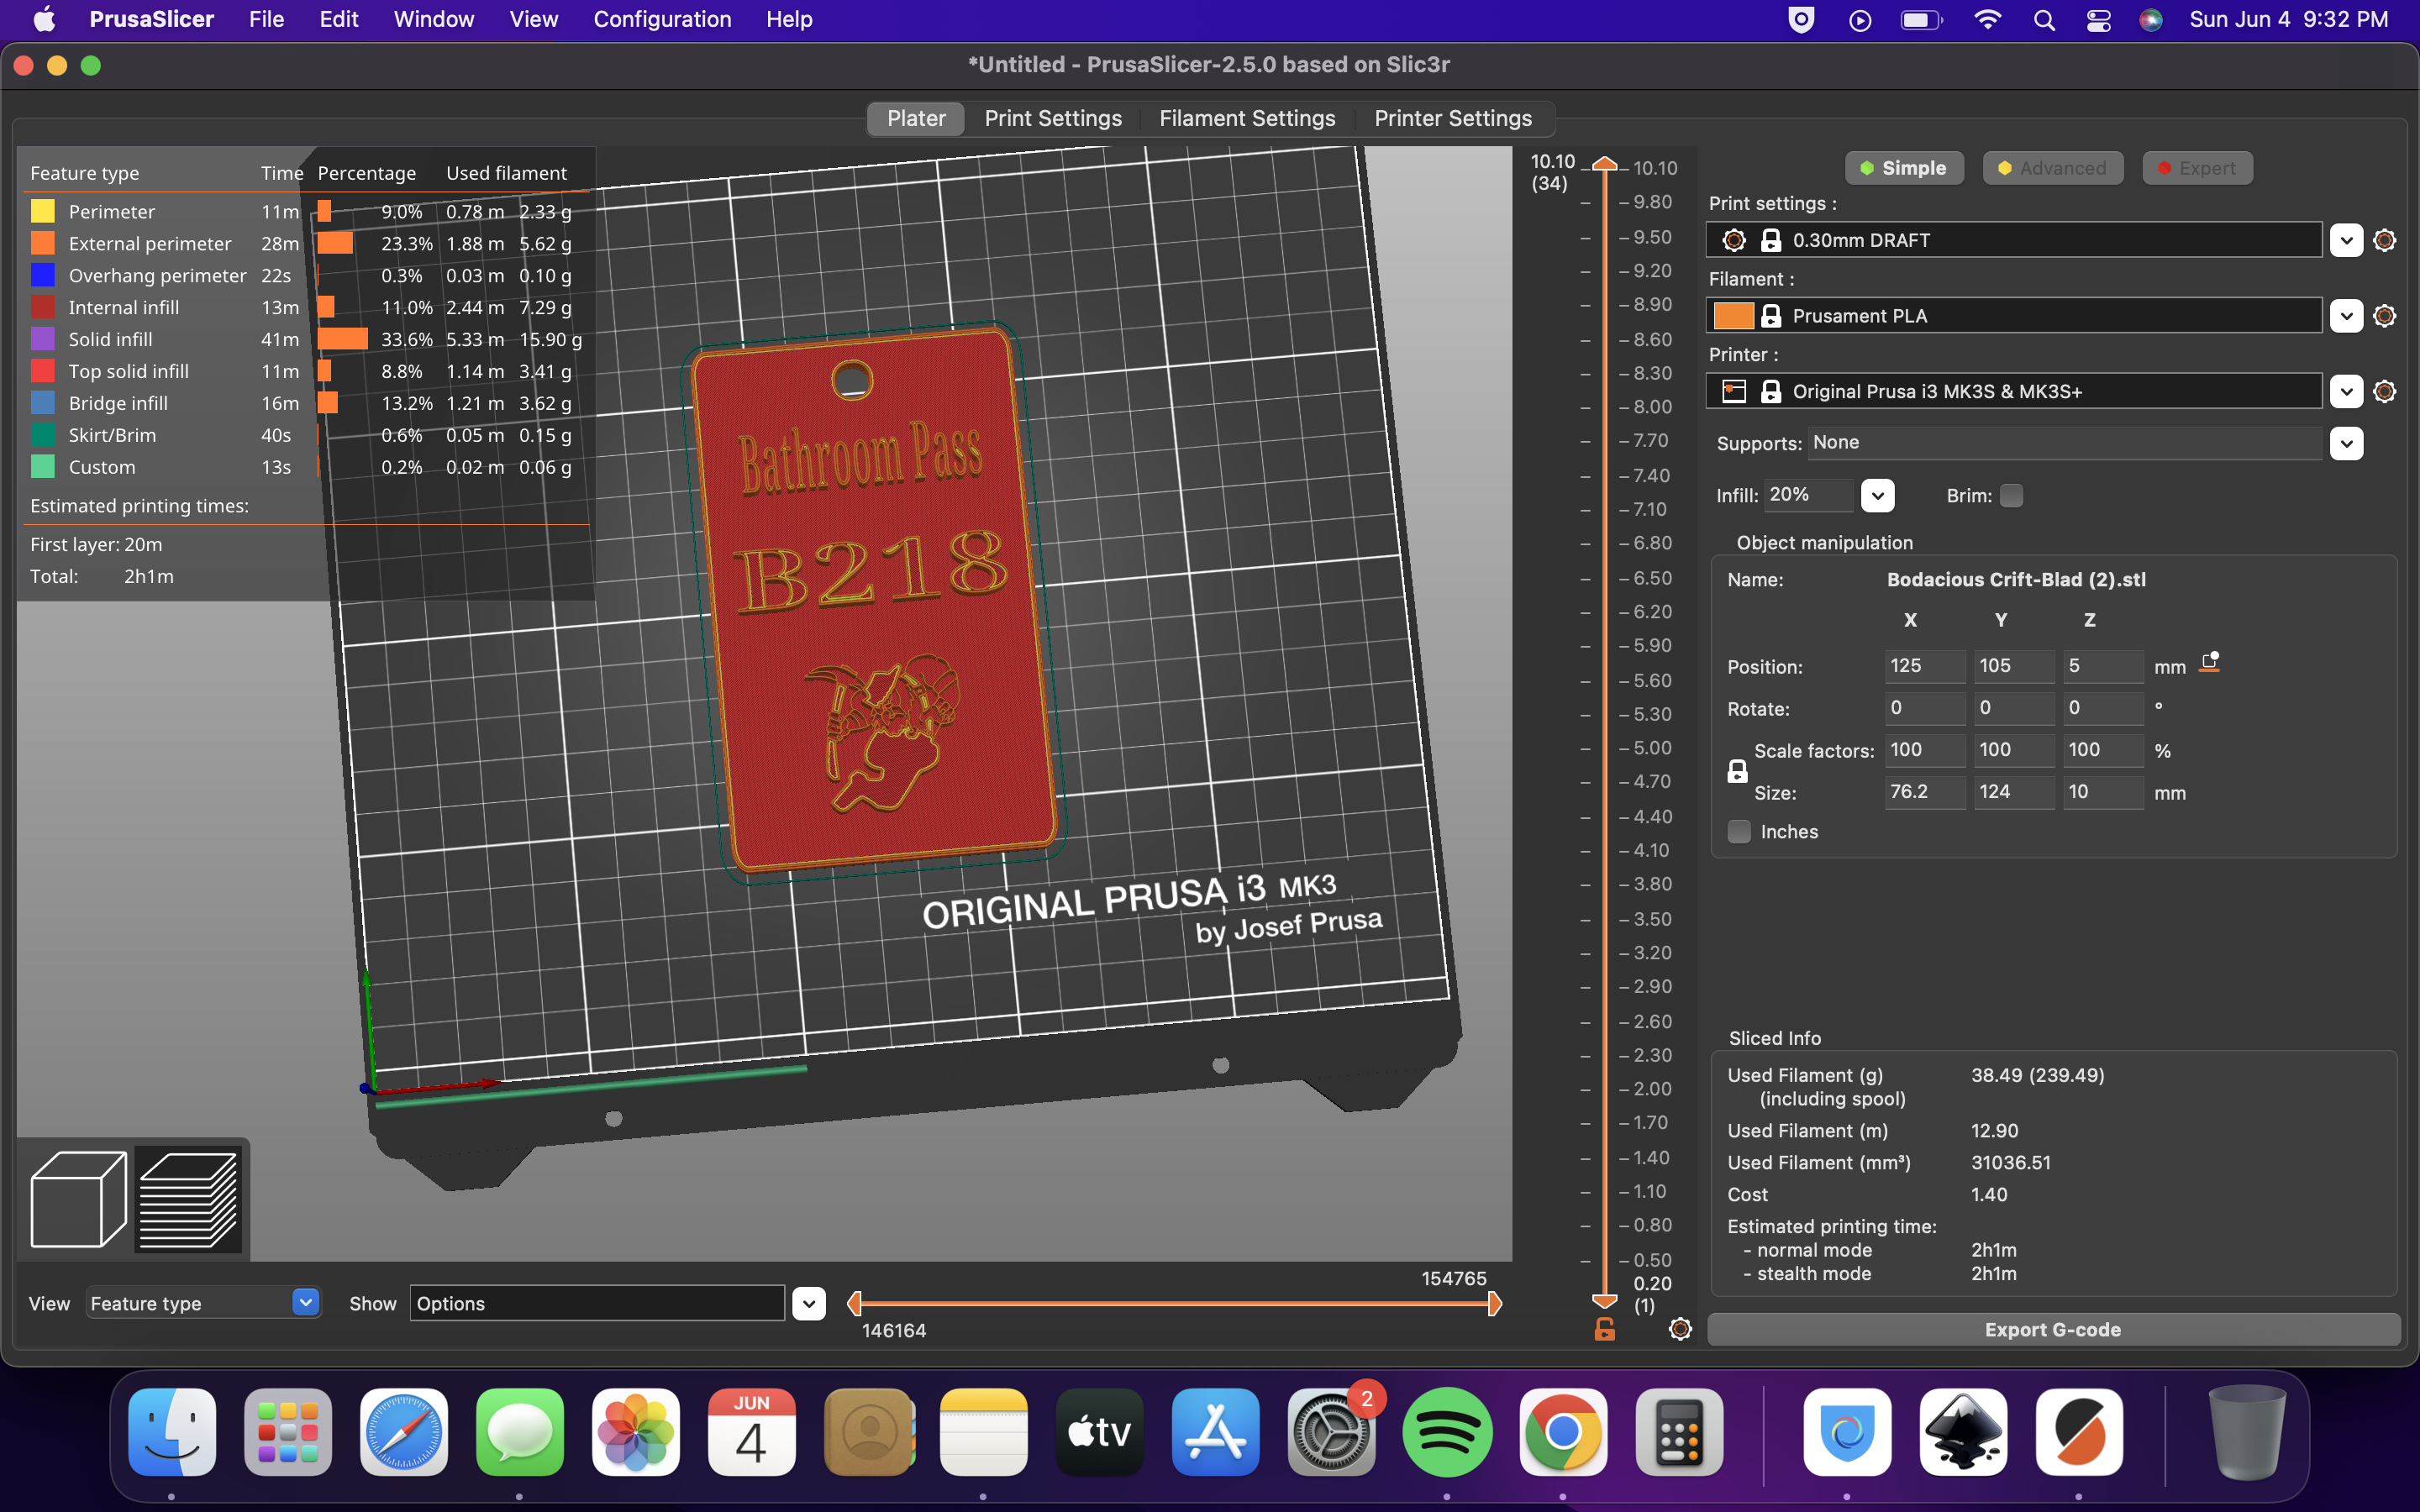Select Expert mode
The image size is (2420, 1512).
tap(2197, 168)
